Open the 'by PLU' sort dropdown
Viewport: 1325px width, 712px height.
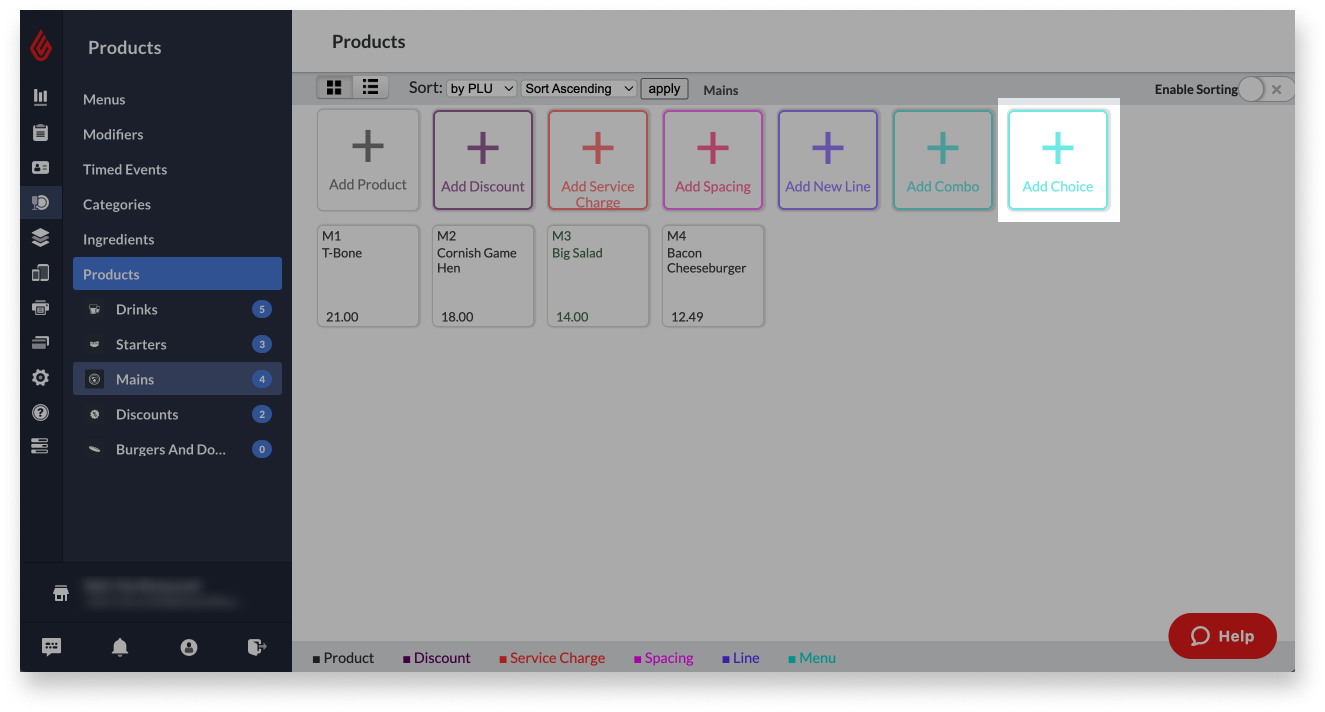click(x=481, y=87)
